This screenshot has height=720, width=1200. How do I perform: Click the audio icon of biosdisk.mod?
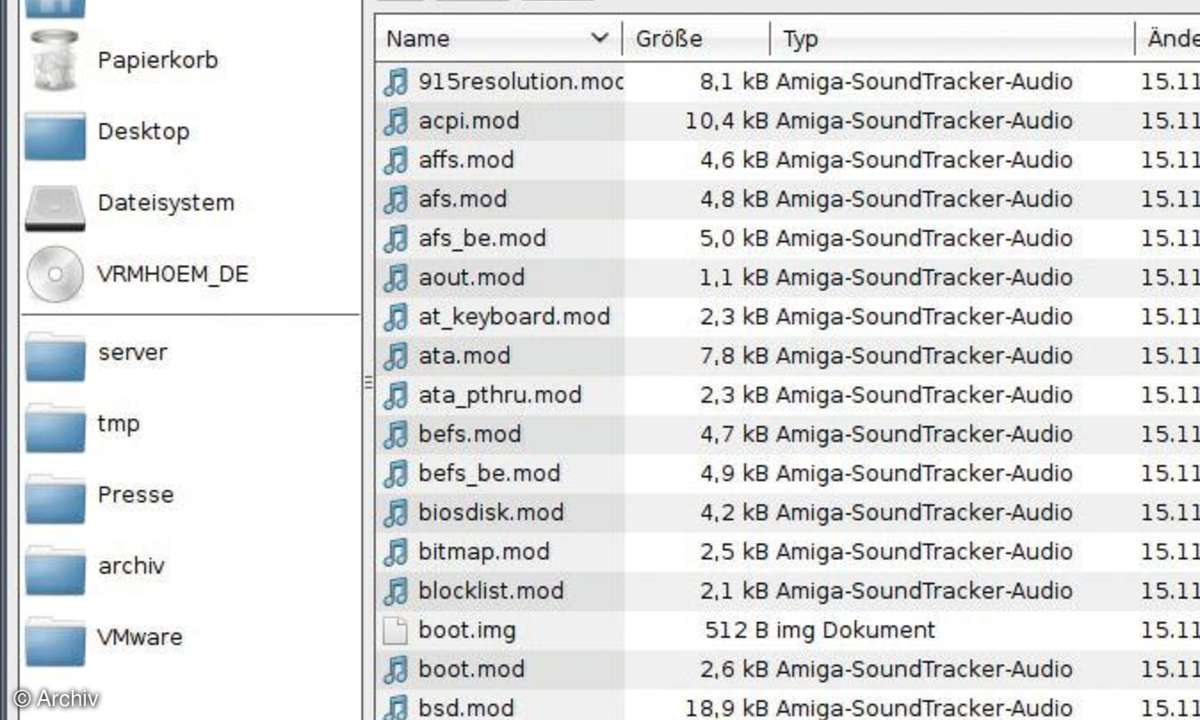tap(396, 513)
